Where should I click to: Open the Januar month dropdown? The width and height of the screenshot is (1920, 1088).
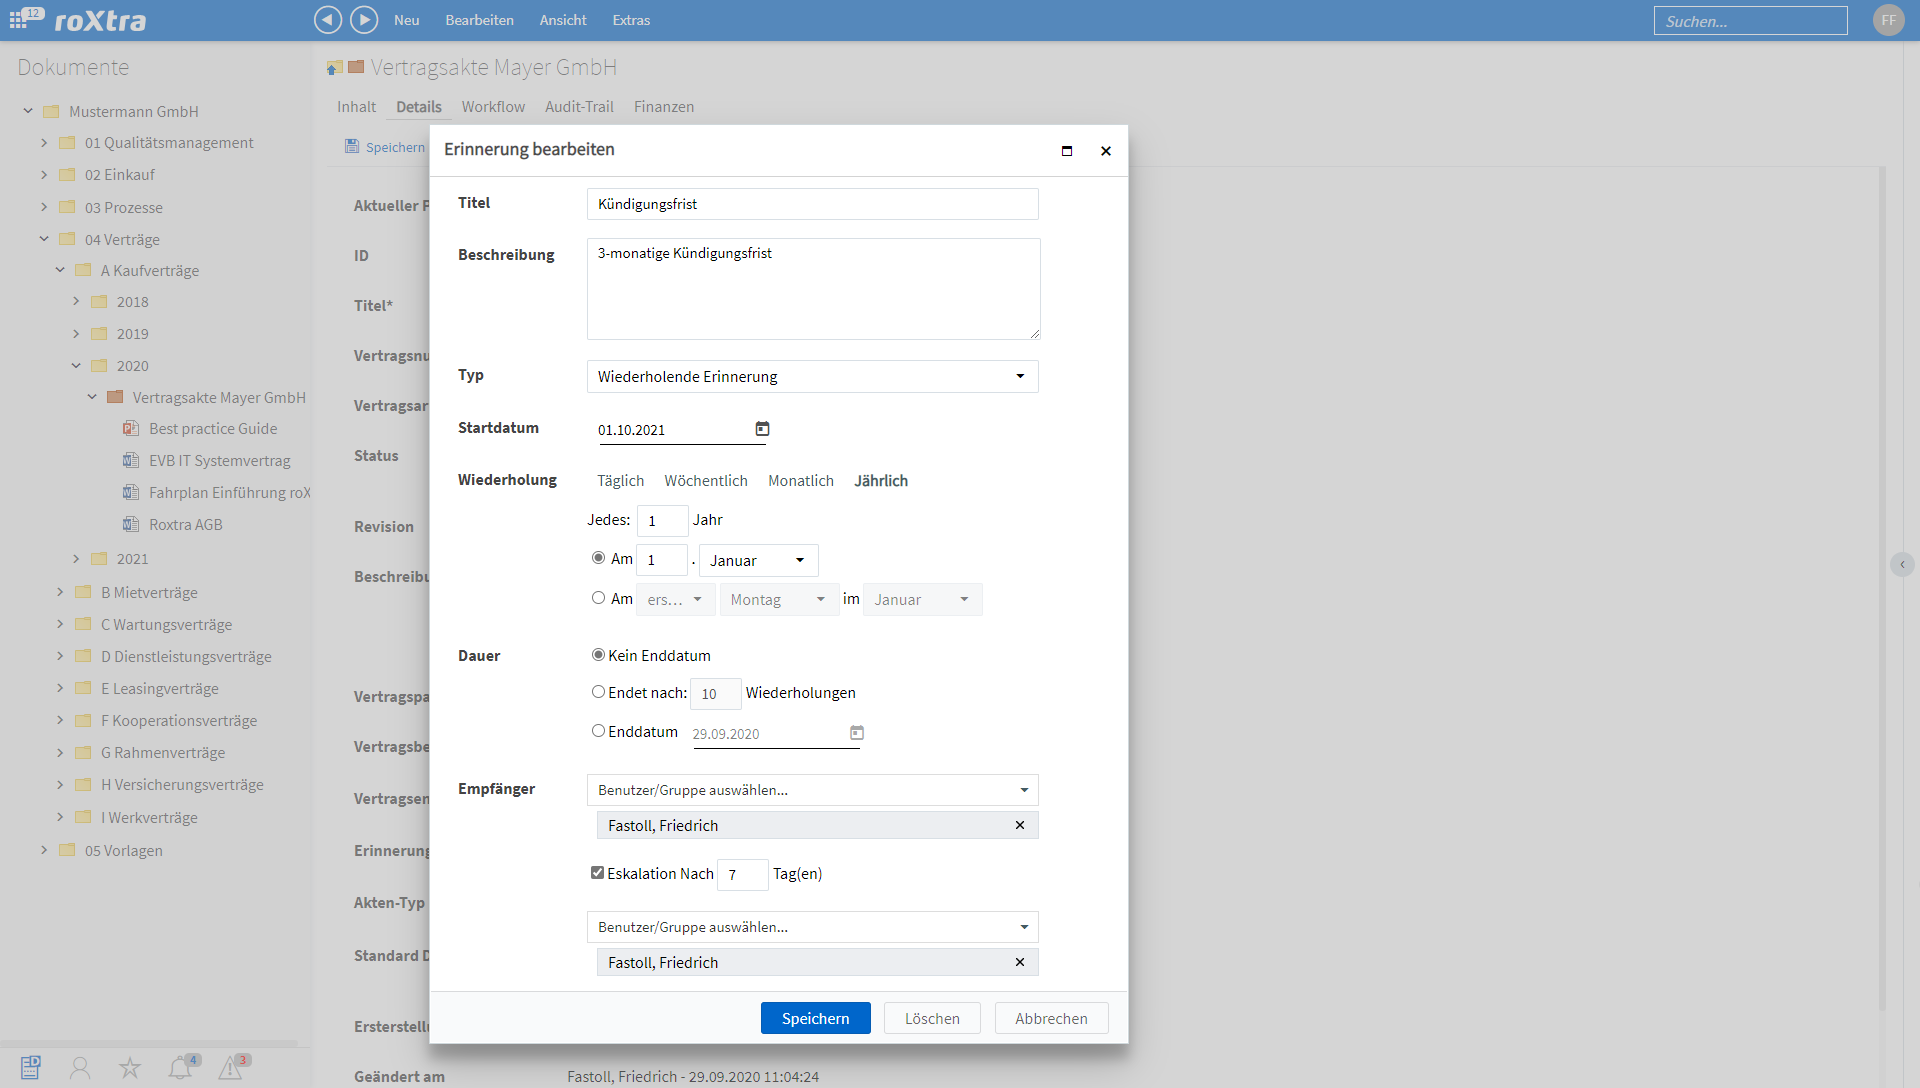coord(757,560)
